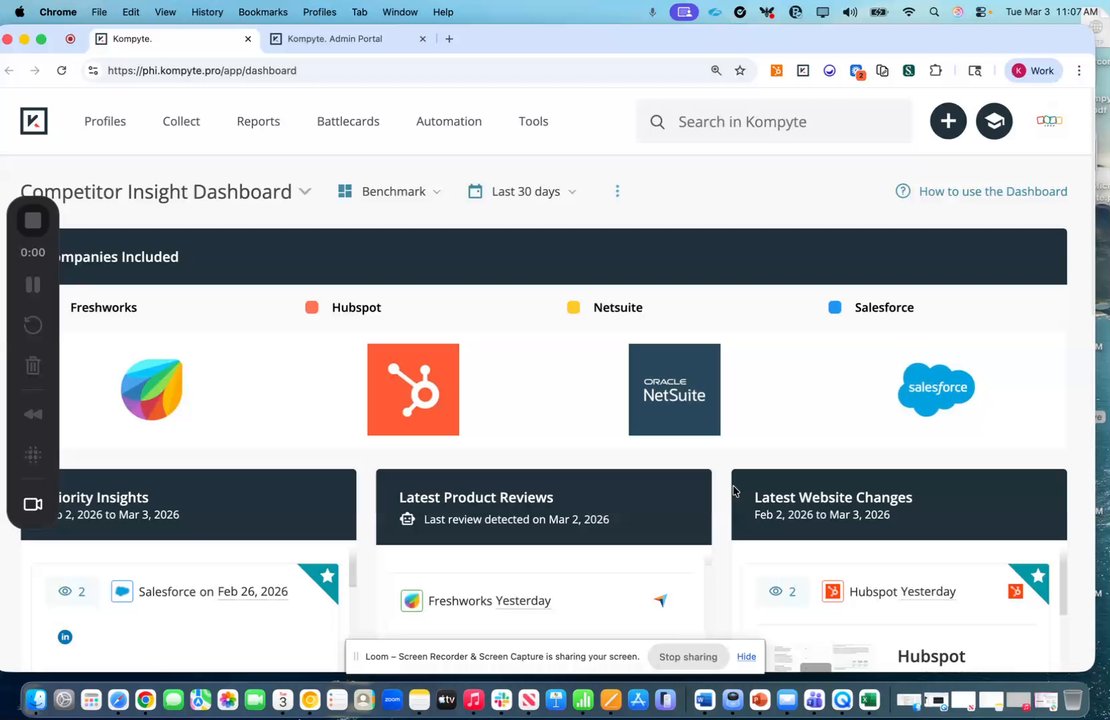Toggle views eye on Hubspot website change
This screenshot has width=1110, height=720.
point(776,591)
